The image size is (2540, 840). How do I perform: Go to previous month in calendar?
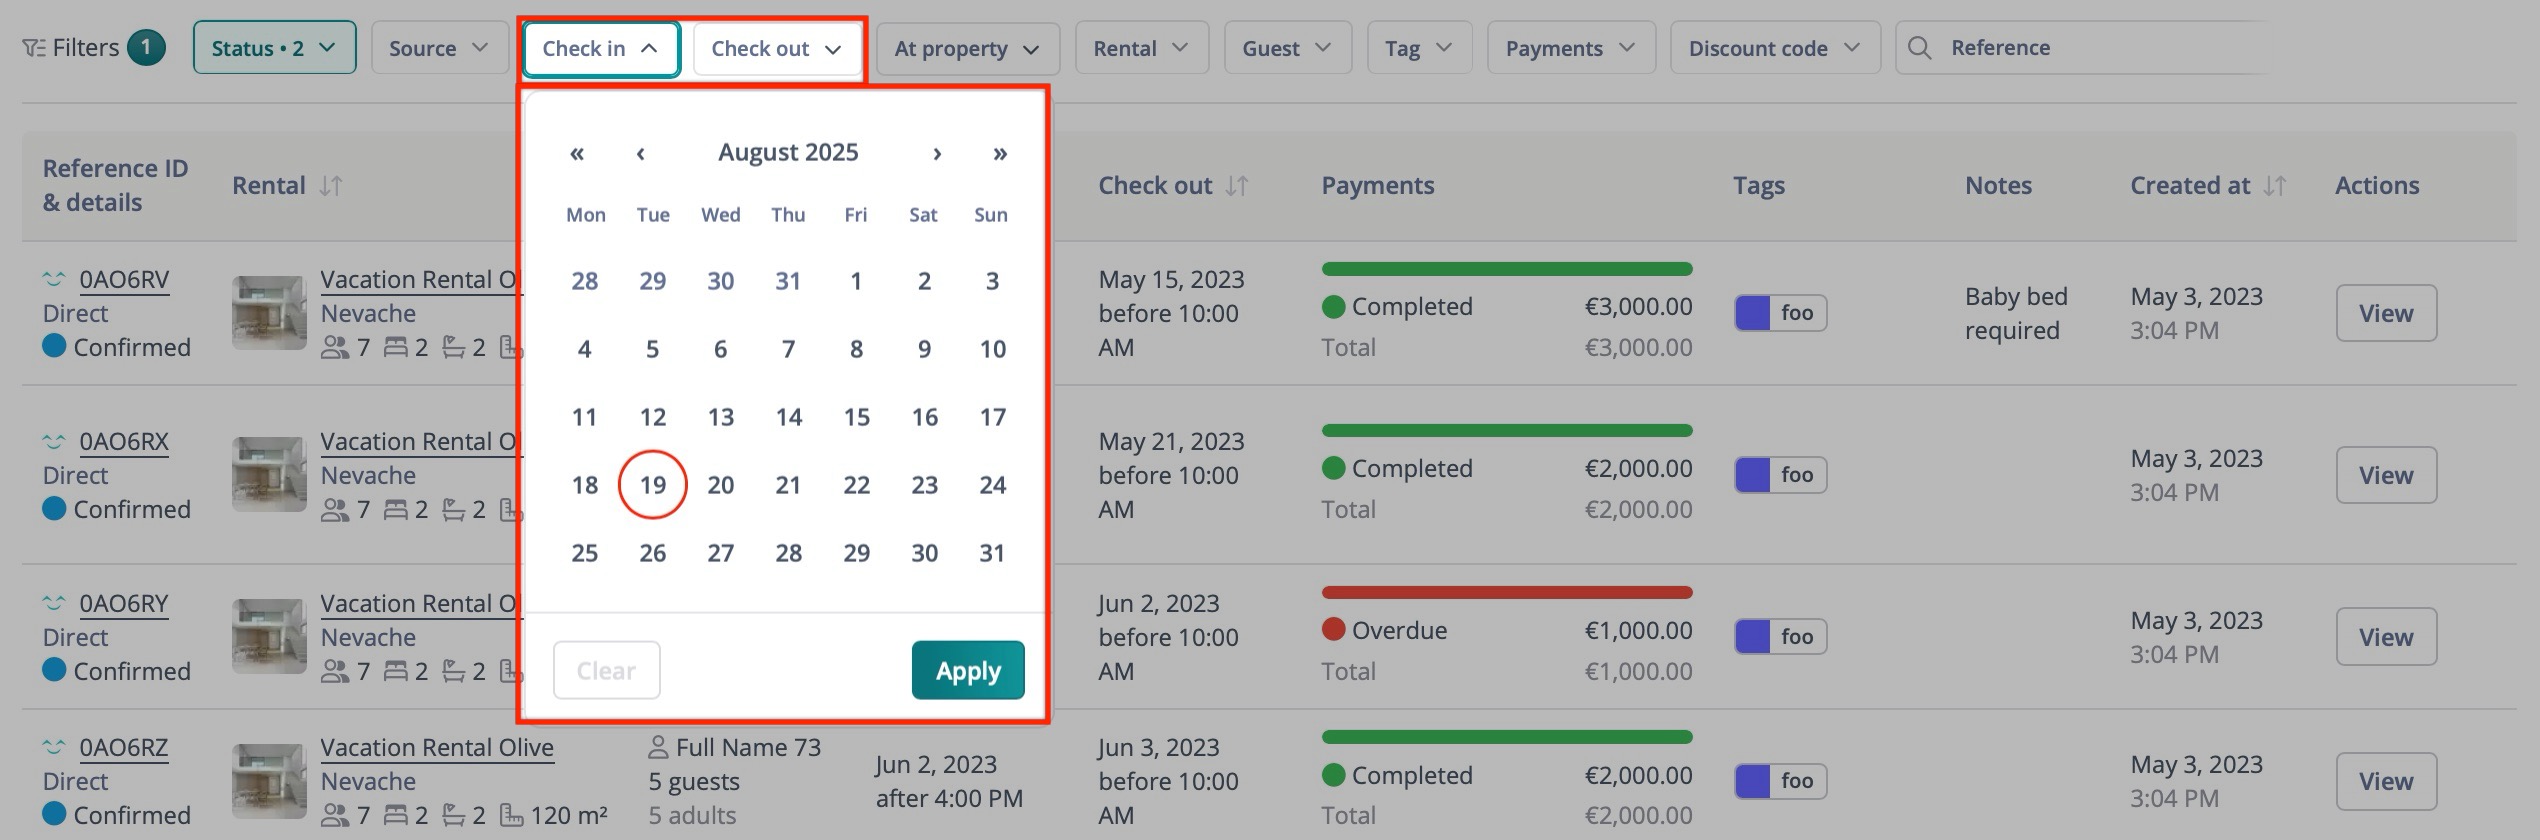[640, 153]
